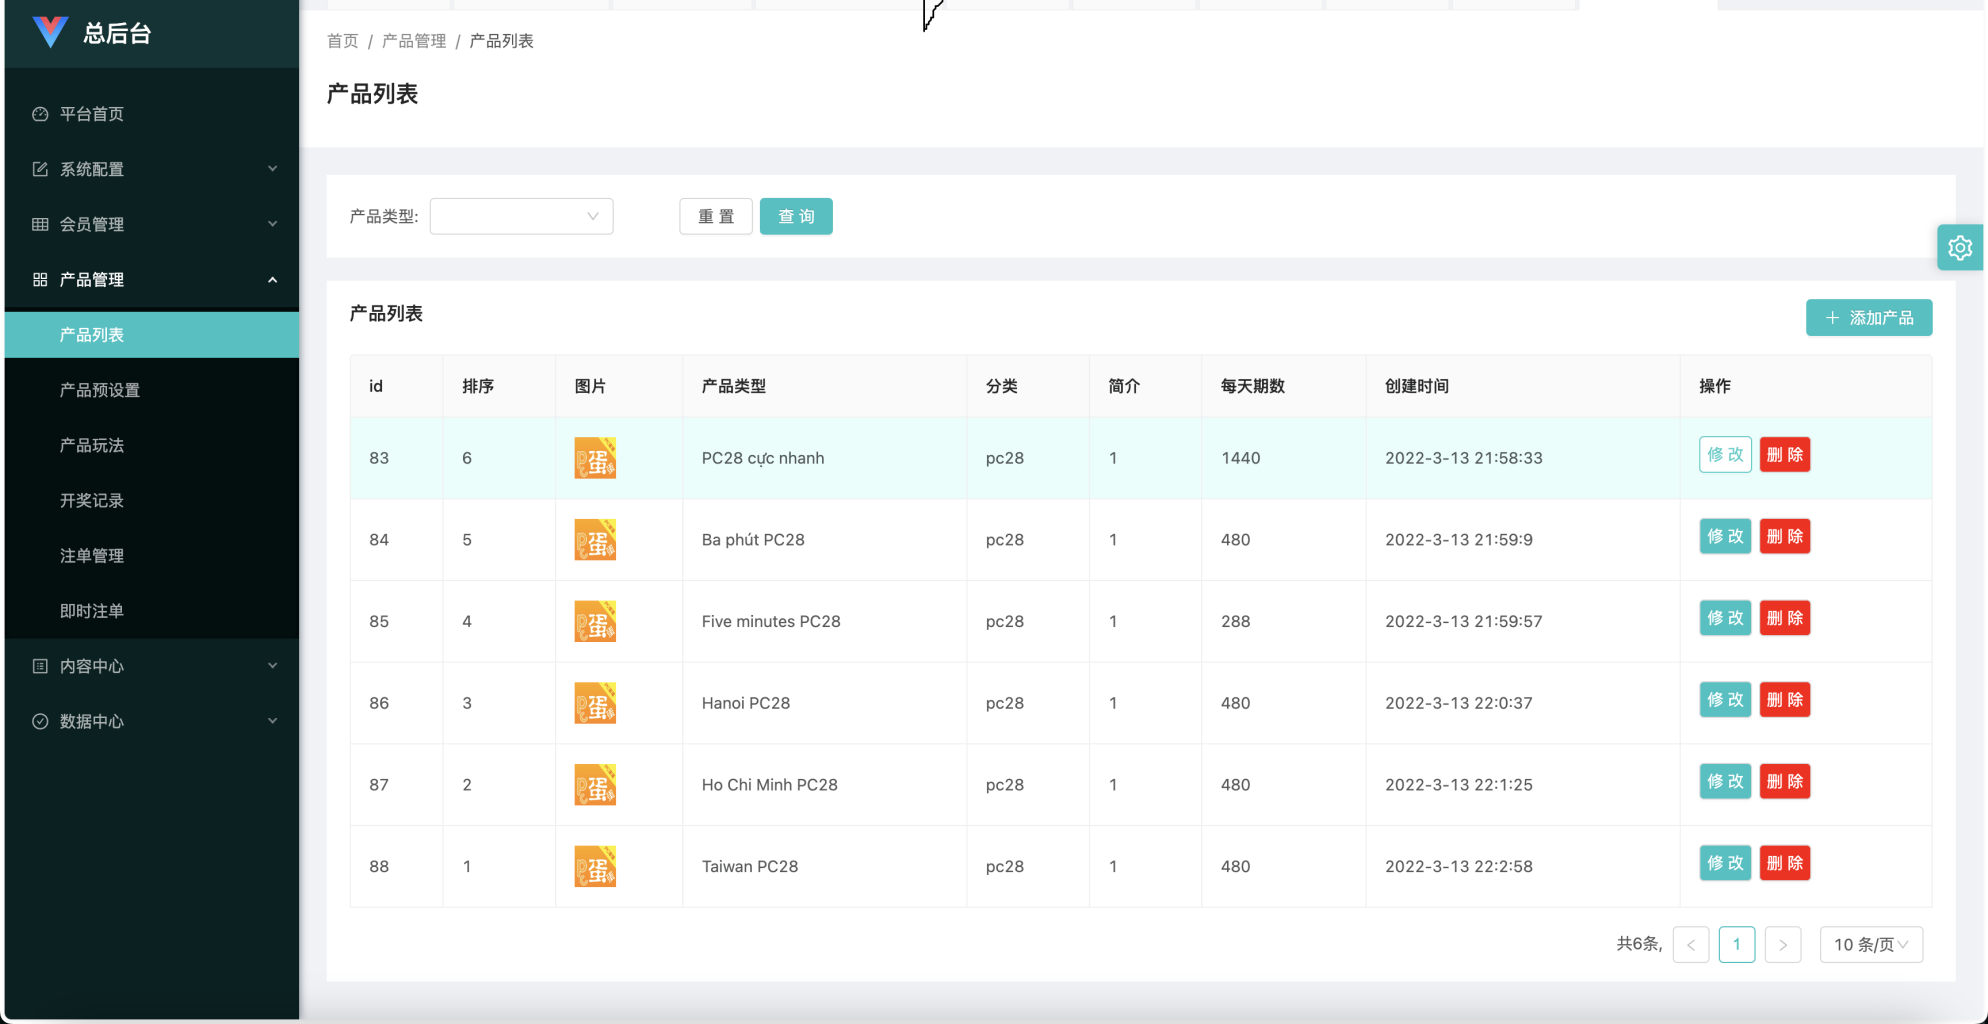Switch to 产品预设置 menu item
Screen dimensions: 1988x1024
point(99,390)
